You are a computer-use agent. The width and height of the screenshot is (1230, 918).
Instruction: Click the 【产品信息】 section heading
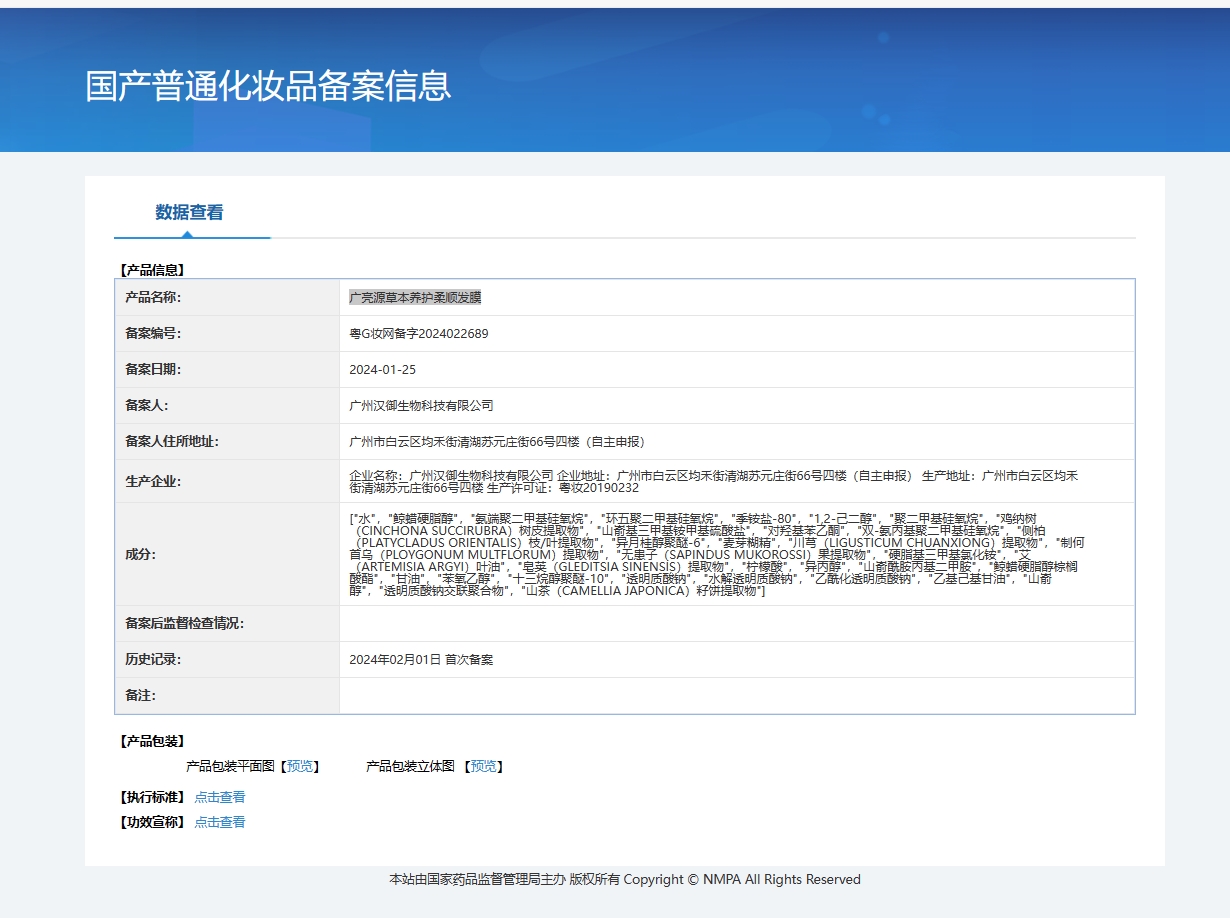[x=152, y=269]
